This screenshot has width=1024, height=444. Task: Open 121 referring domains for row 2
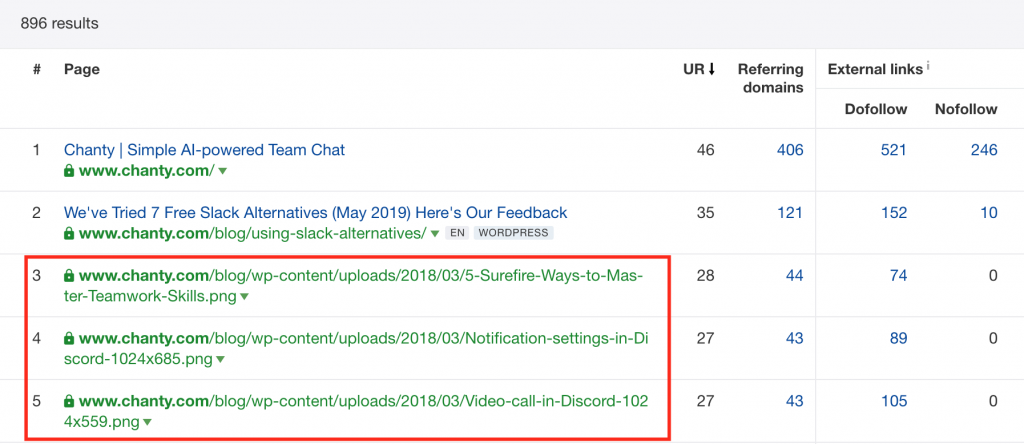tap(791, 213)
